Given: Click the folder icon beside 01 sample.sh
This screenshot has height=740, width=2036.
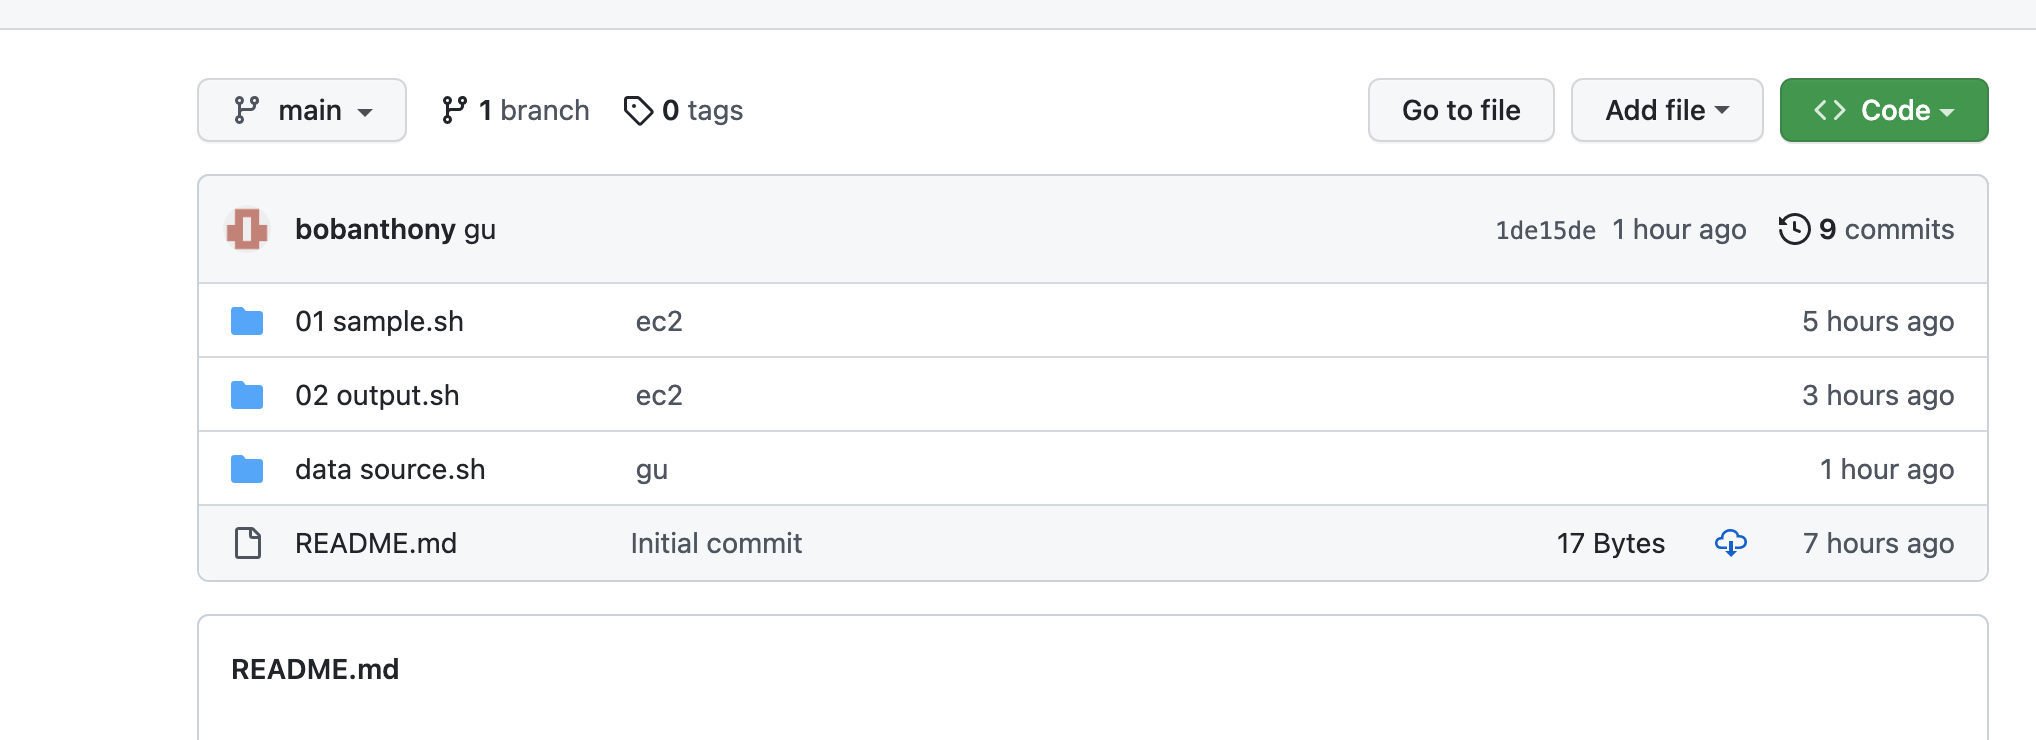Looking at the screenshot, I should click(246, 321).
